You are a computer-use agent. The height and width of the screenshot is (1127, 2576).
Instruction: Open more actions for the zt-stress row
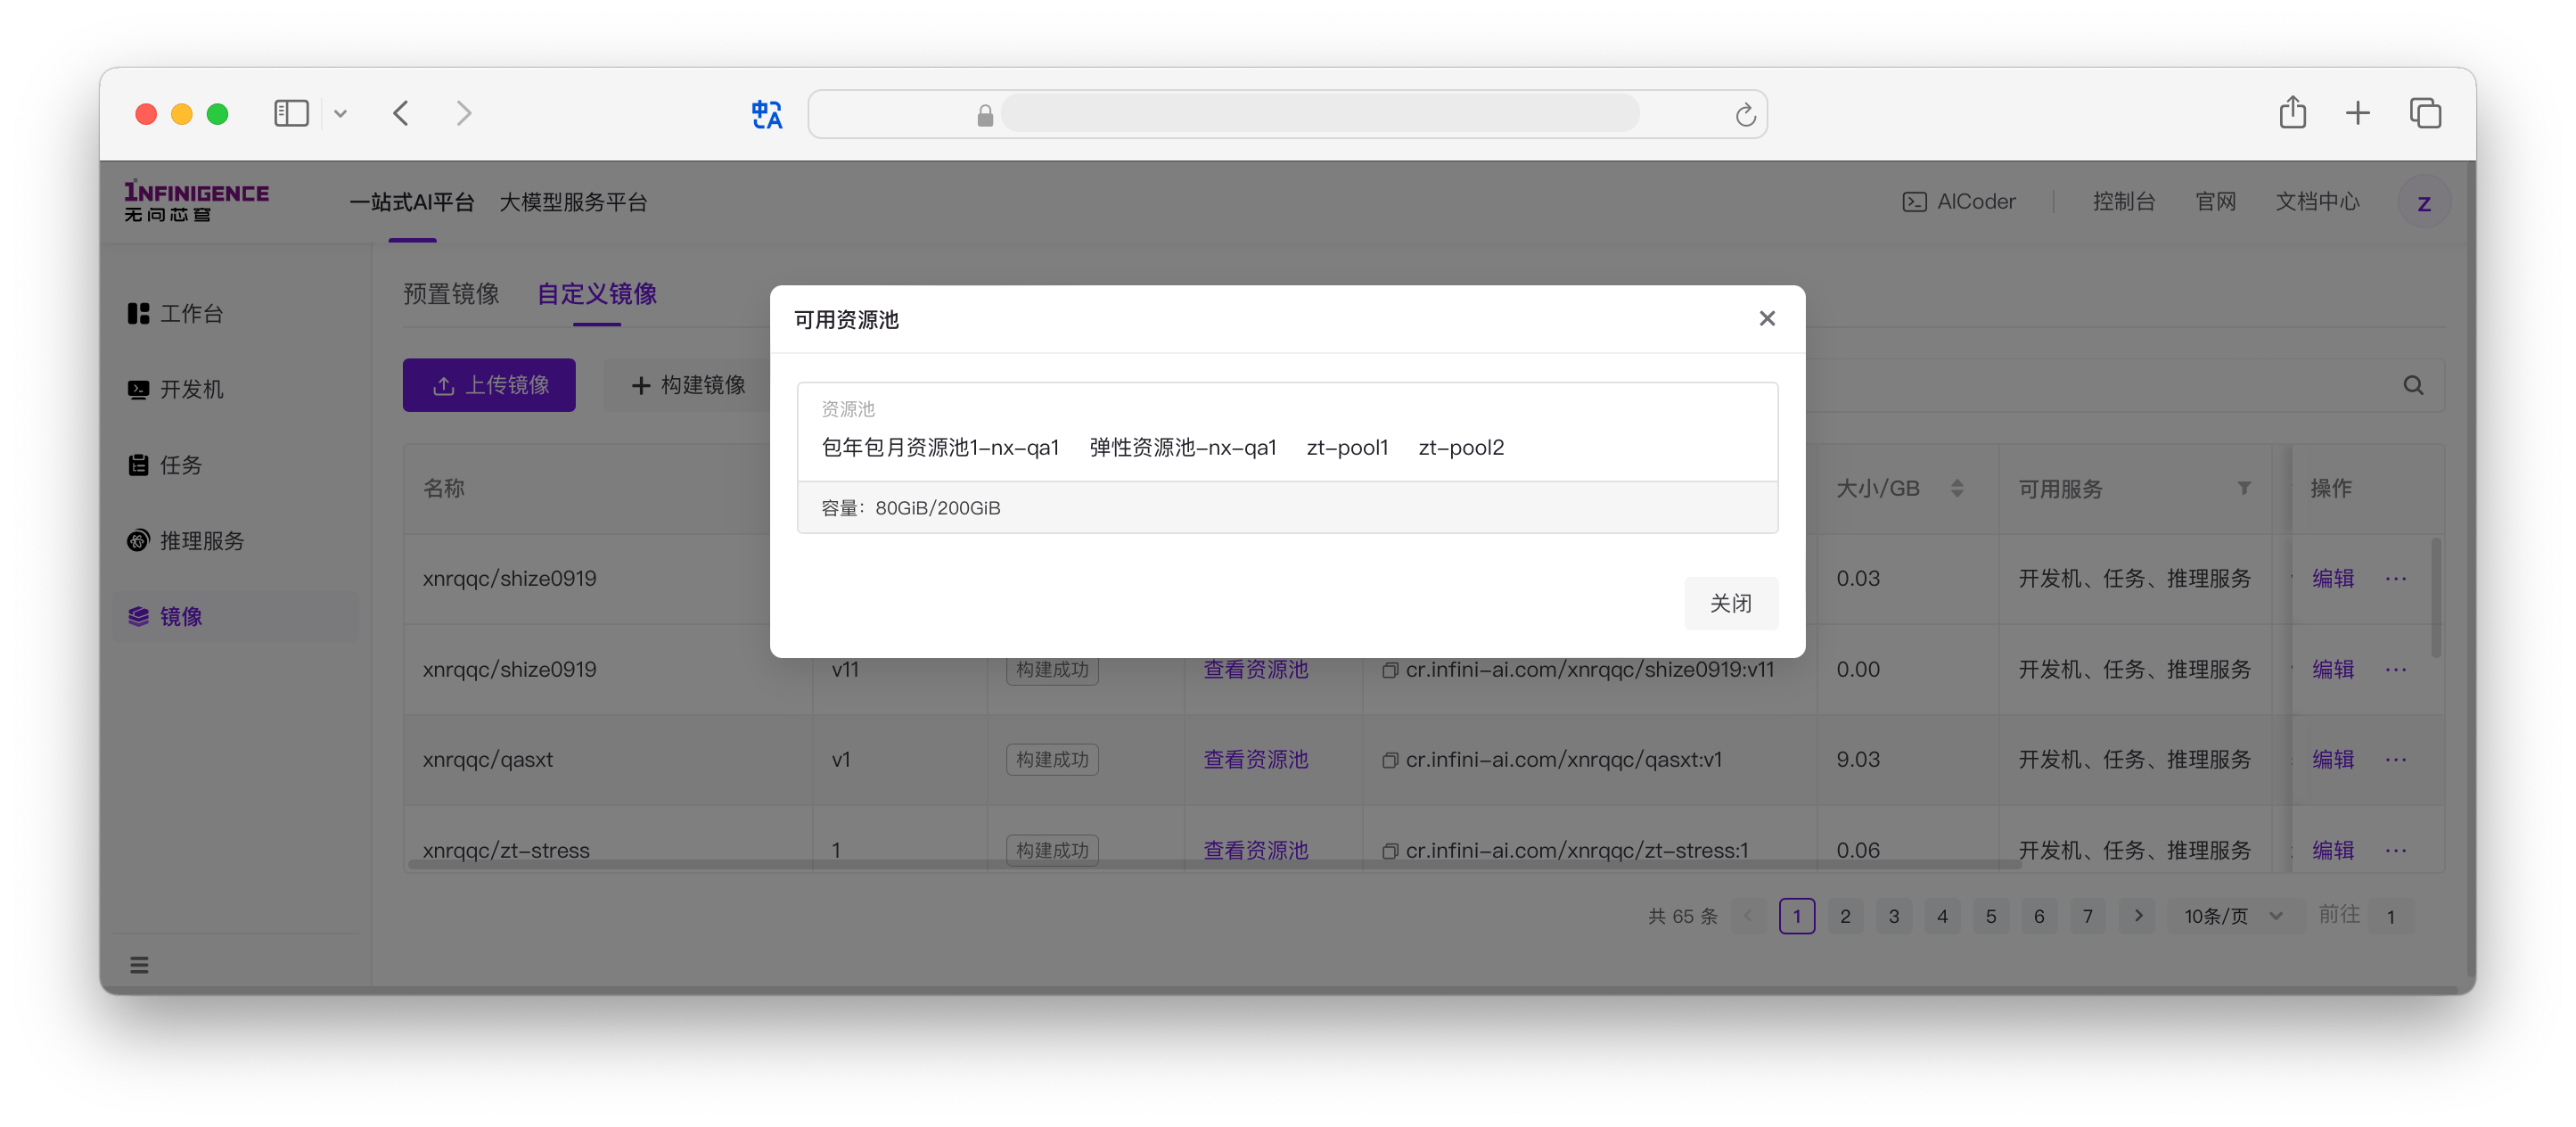click(x=2396, y=850)
